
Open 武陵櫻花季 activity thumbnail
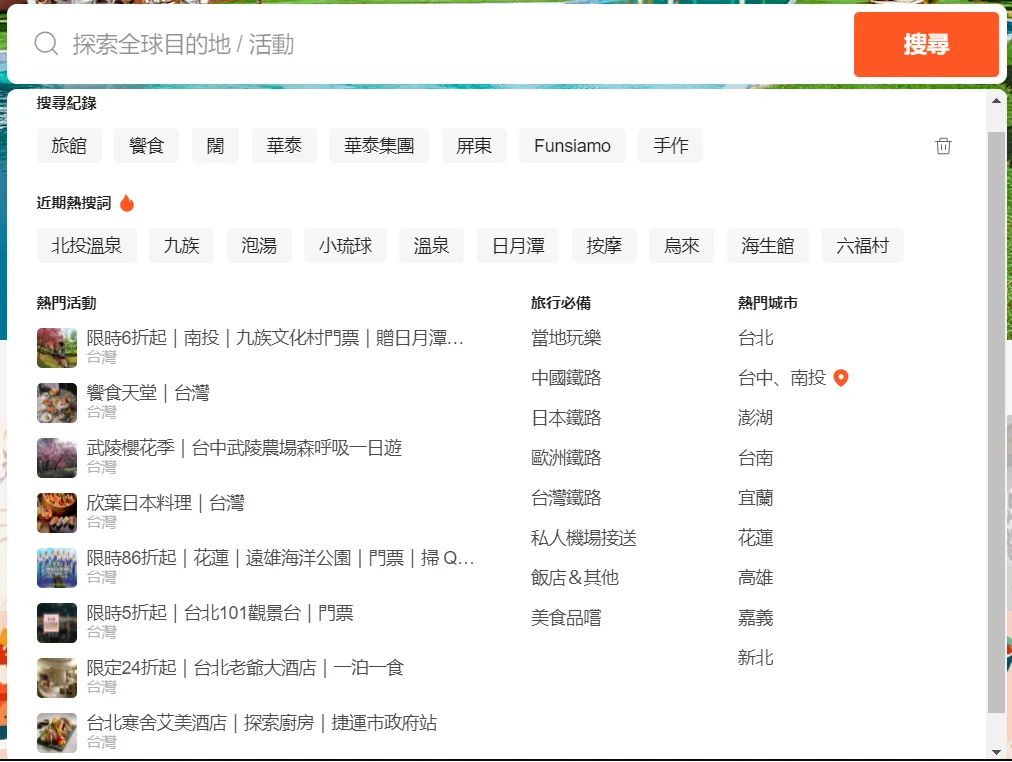pos(57,458)
